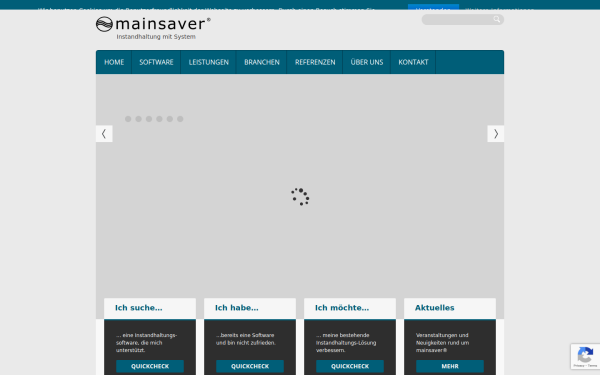
Task: Click the Ich habe... heading
Action: tap(236, 308)
